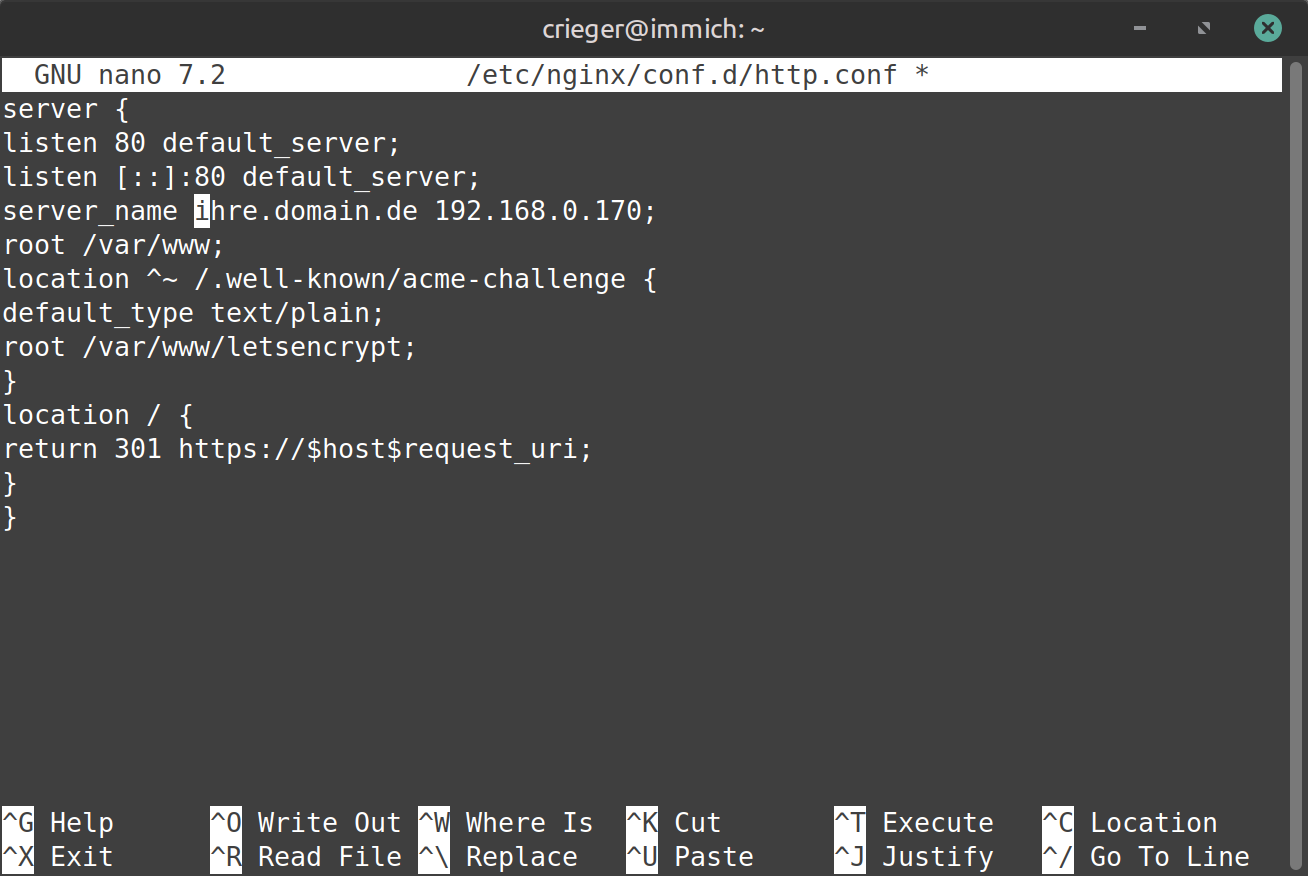
Task: Click the crieger@immich title bar
Action: coord(654,29)
